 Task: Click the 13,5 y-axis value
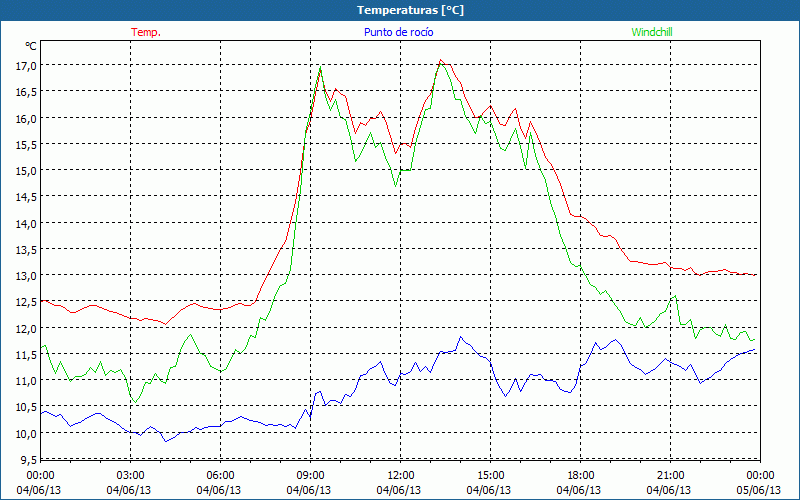[27, 249]
